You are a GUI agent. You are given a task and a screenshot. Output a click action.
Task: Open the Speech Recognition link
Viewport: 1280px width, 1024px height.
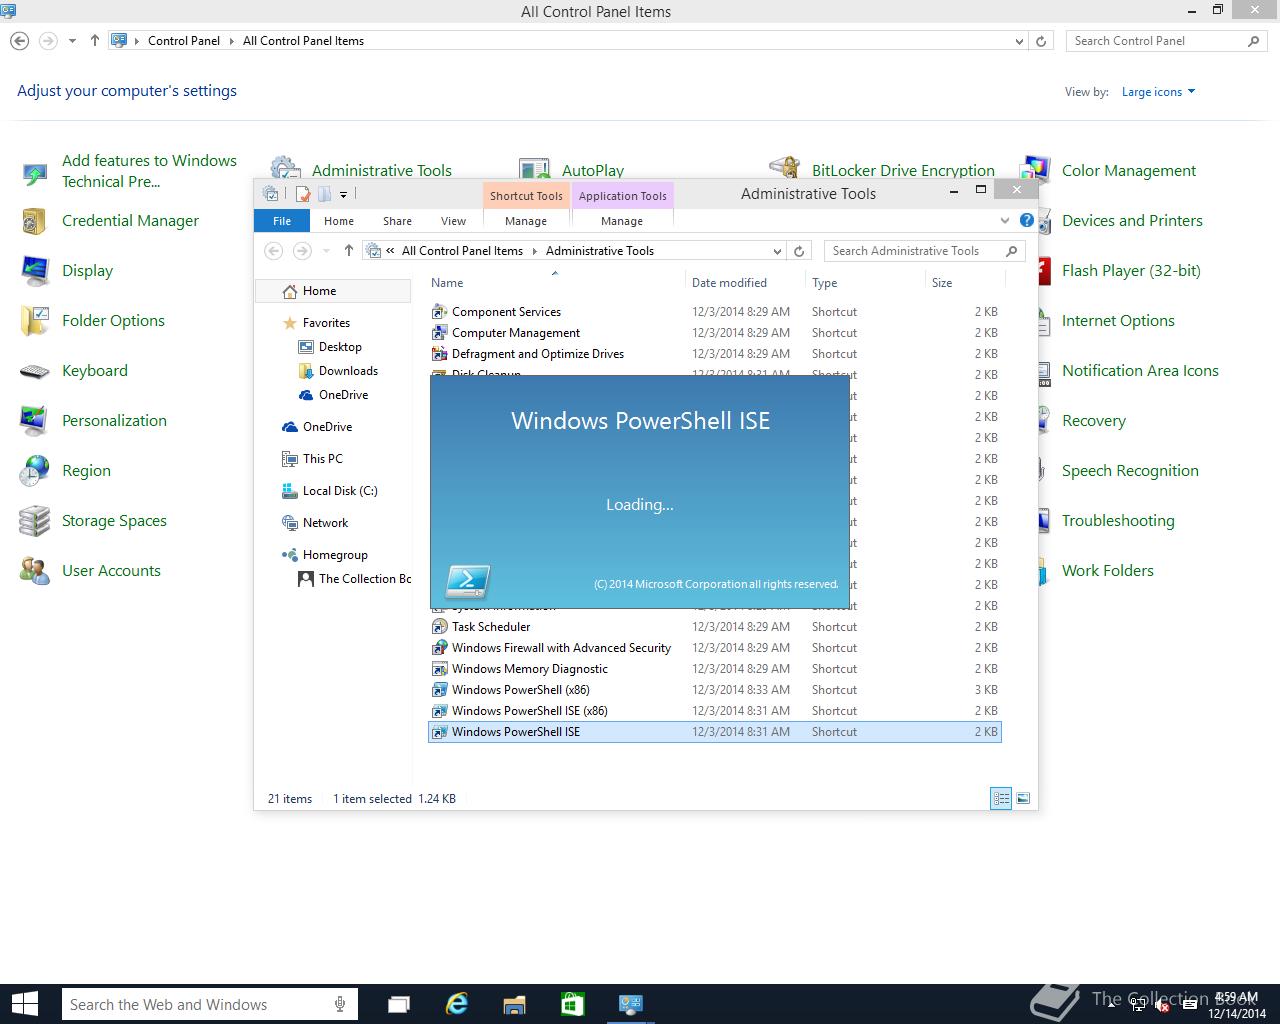pyautogui.click(x=1130, y=471)
